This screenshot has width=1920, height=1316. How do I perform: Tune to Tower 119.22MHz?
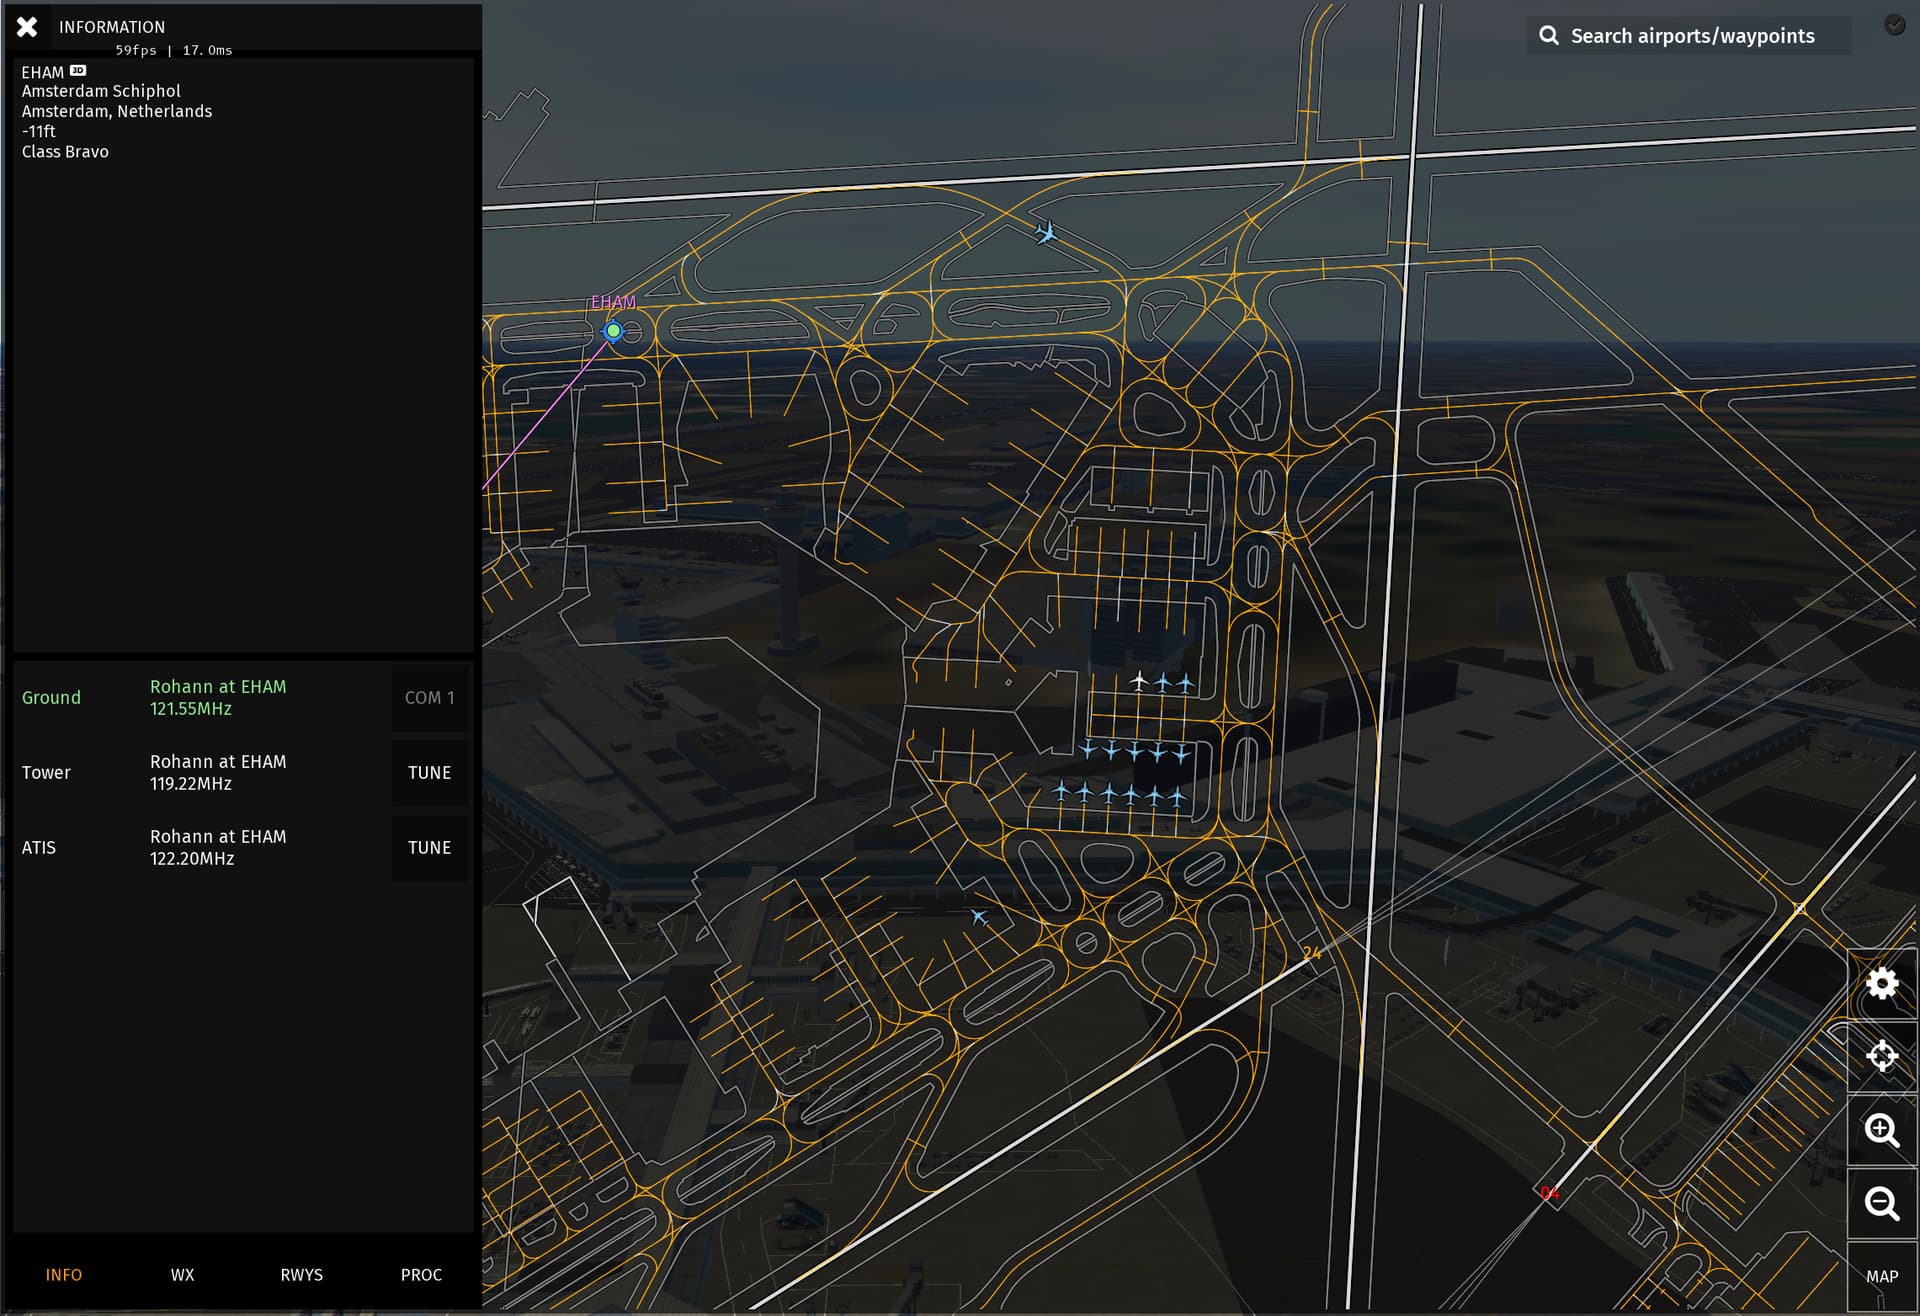click(x=429, y=773)
